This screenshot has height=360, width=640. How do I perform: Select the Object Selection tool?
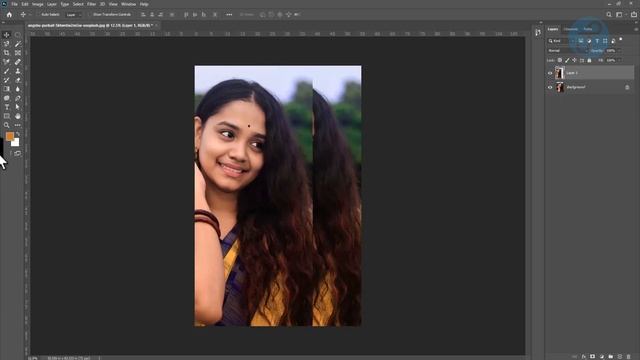click(7, 44)
